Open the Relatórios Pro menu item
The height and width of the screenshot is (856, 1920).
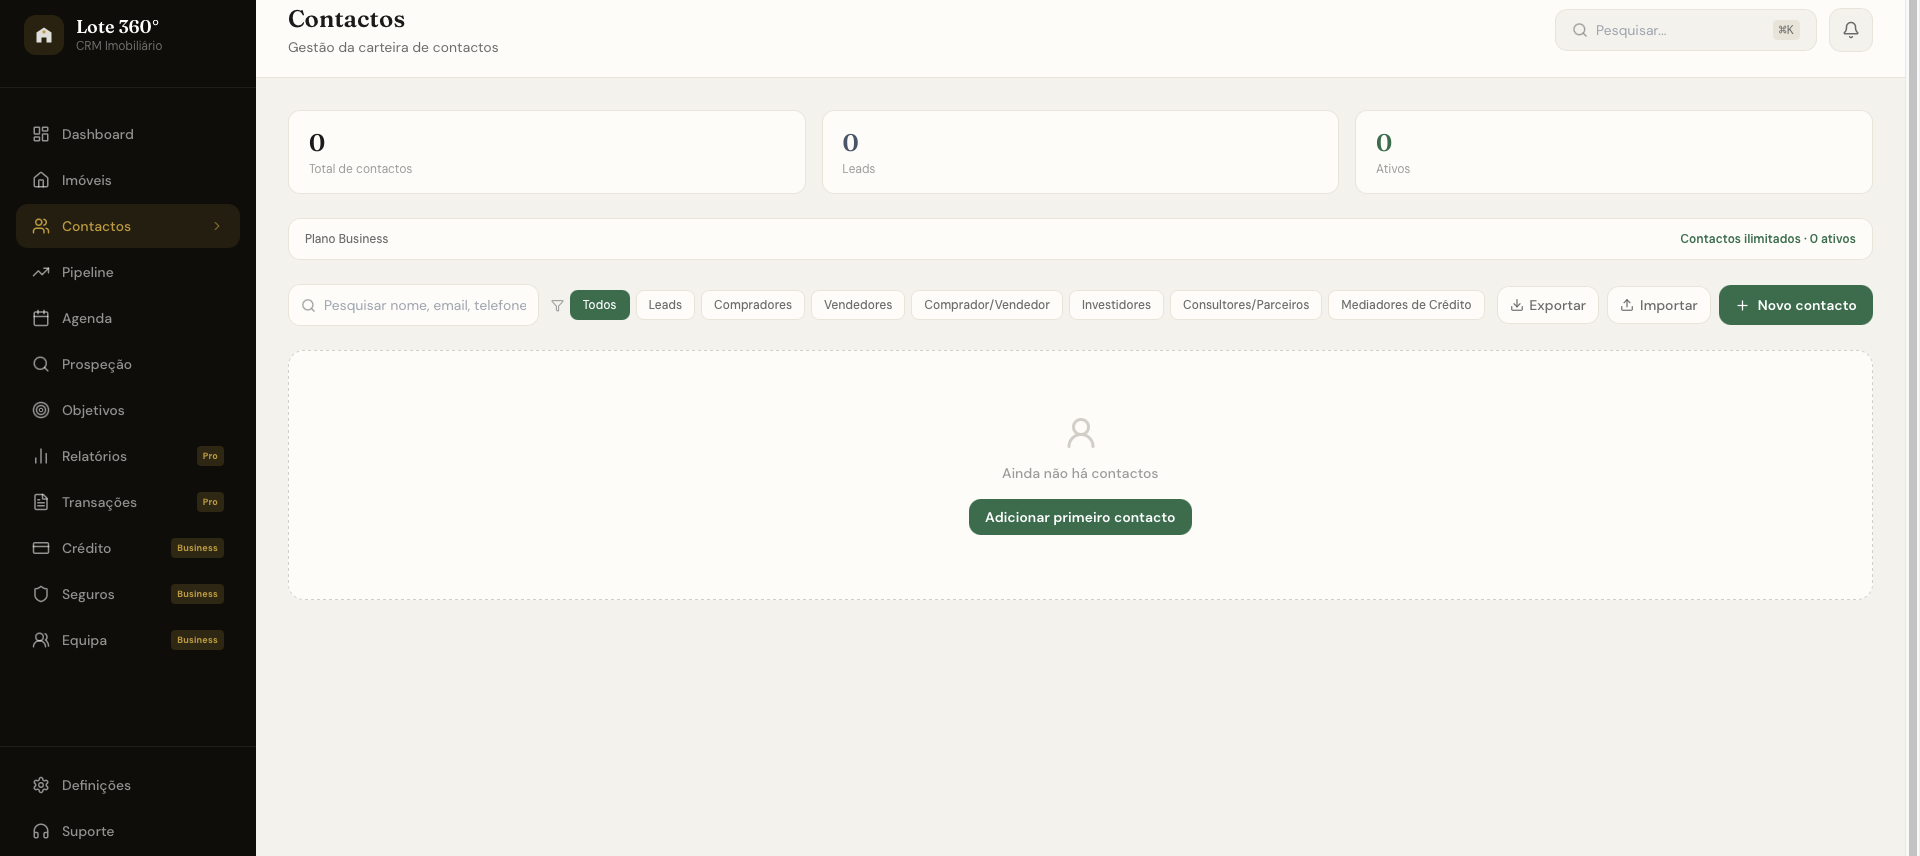tap(128, 456)
